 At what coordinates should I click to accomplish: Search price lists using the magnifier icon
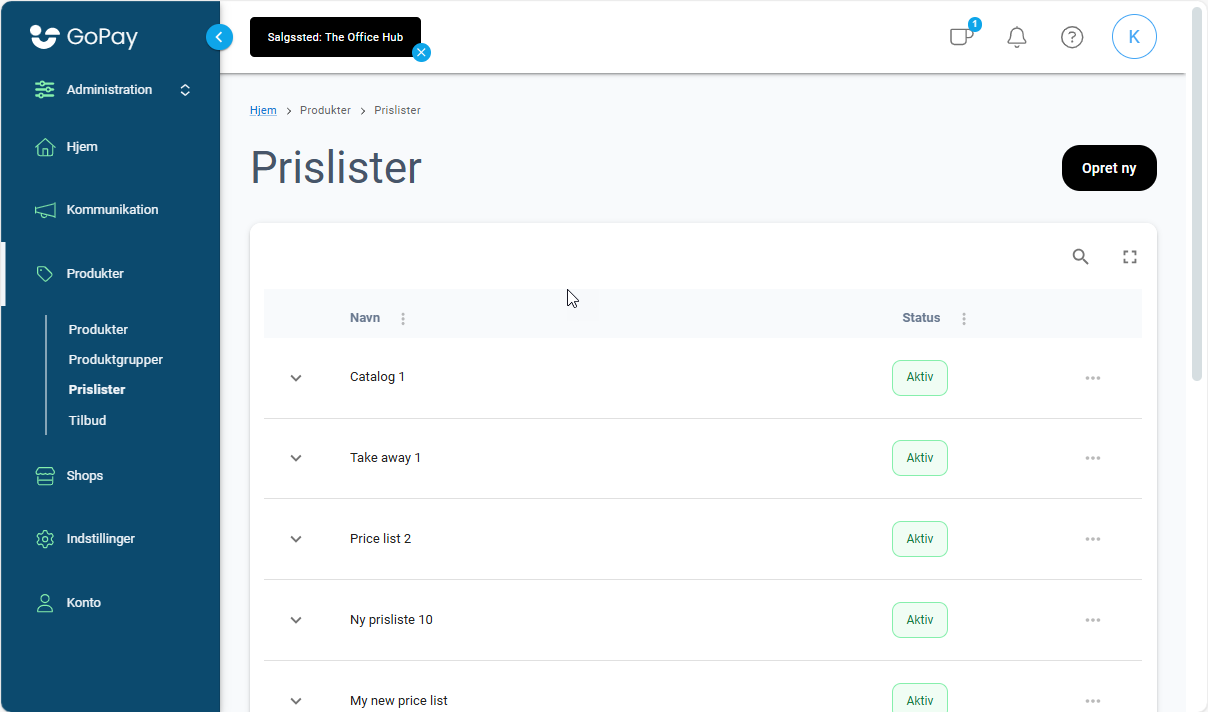tap(1080, 257)
